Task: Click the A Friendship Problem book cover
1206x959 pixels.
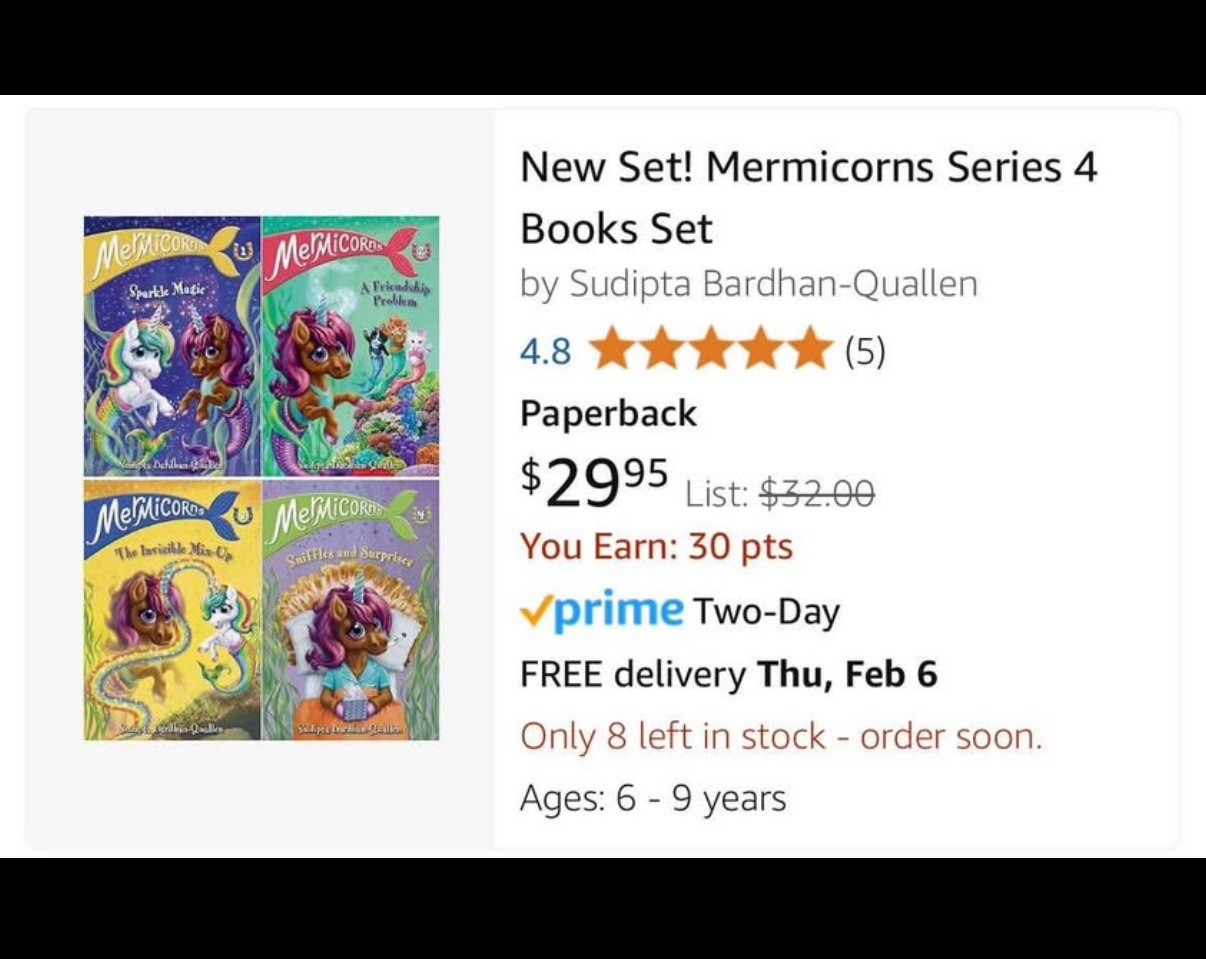Action: (x=350, y=346)
